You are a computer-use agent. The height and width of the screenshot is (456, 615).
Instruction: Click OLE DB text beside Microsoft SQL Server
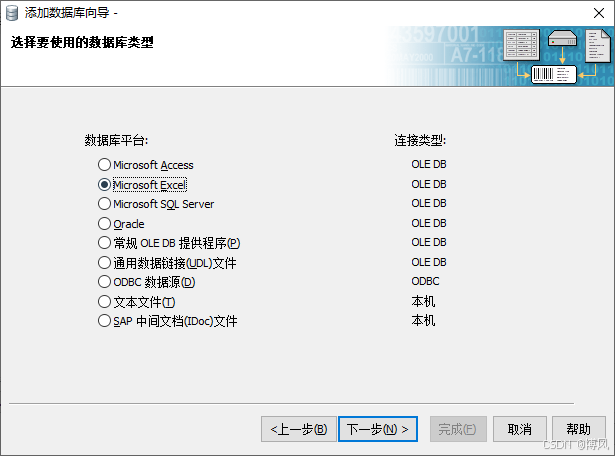(x=429, y=203)
